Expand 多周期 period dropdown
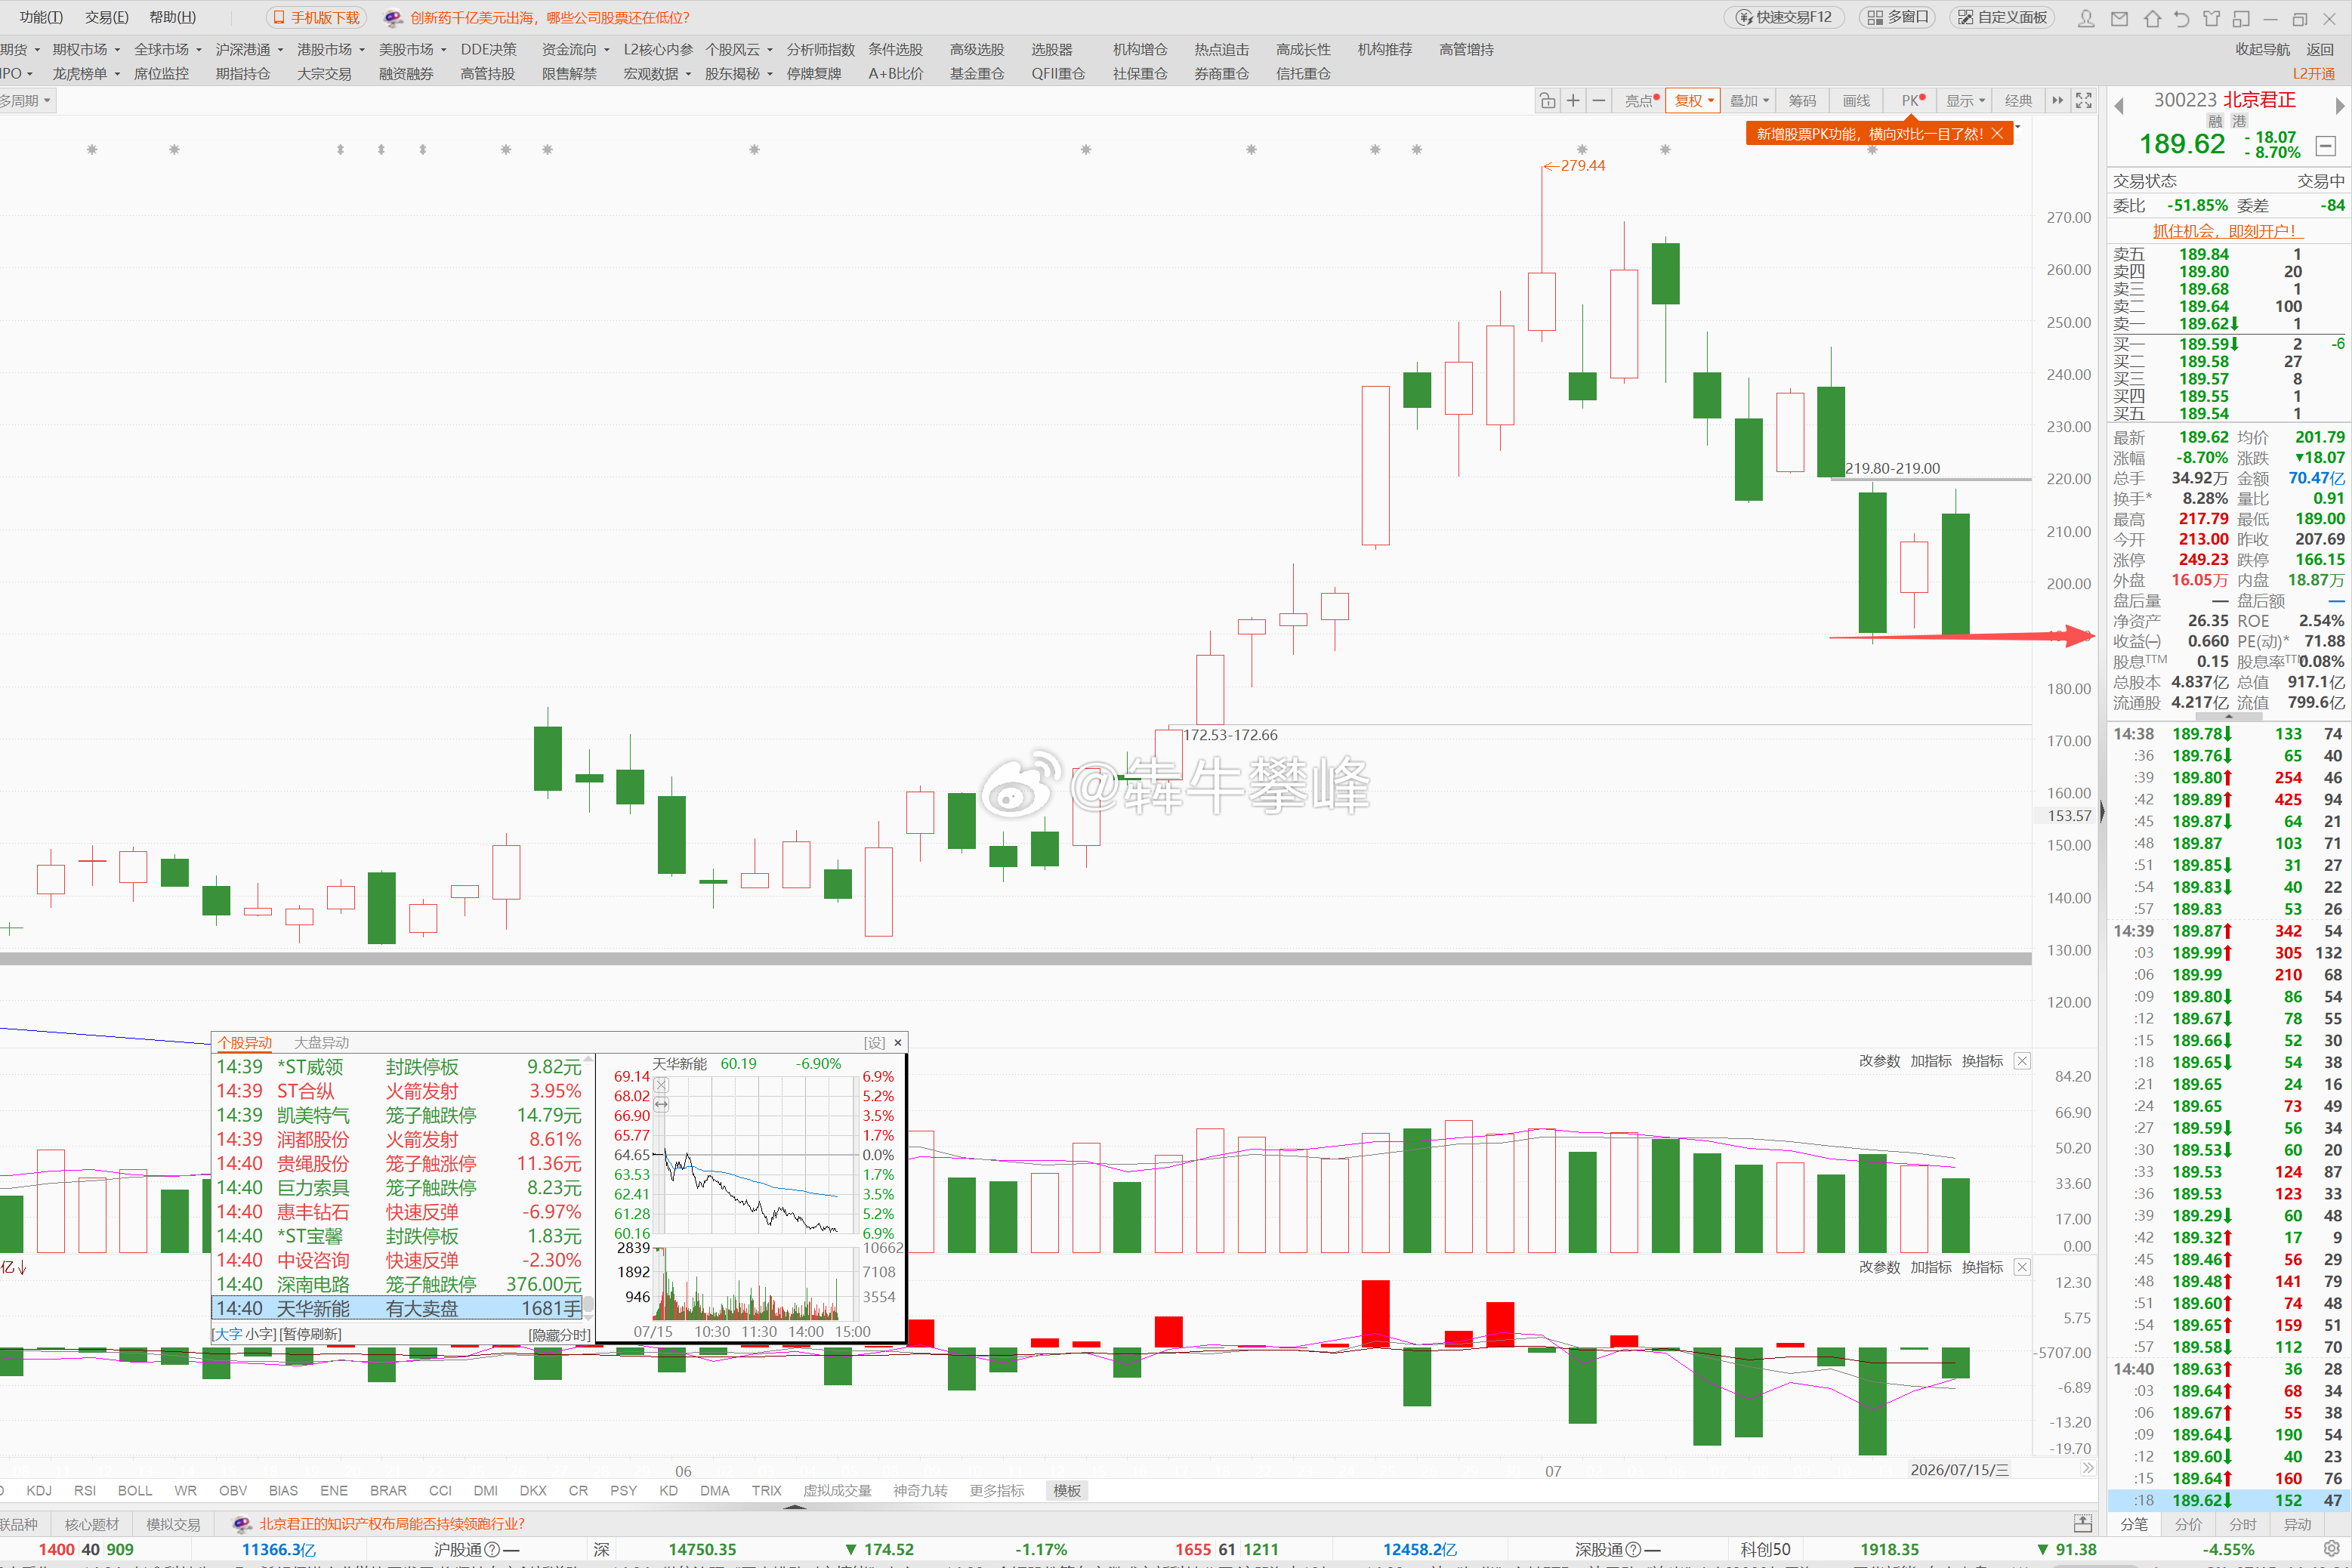Viewport: 2352px width, 1568px height. (26, 101)
